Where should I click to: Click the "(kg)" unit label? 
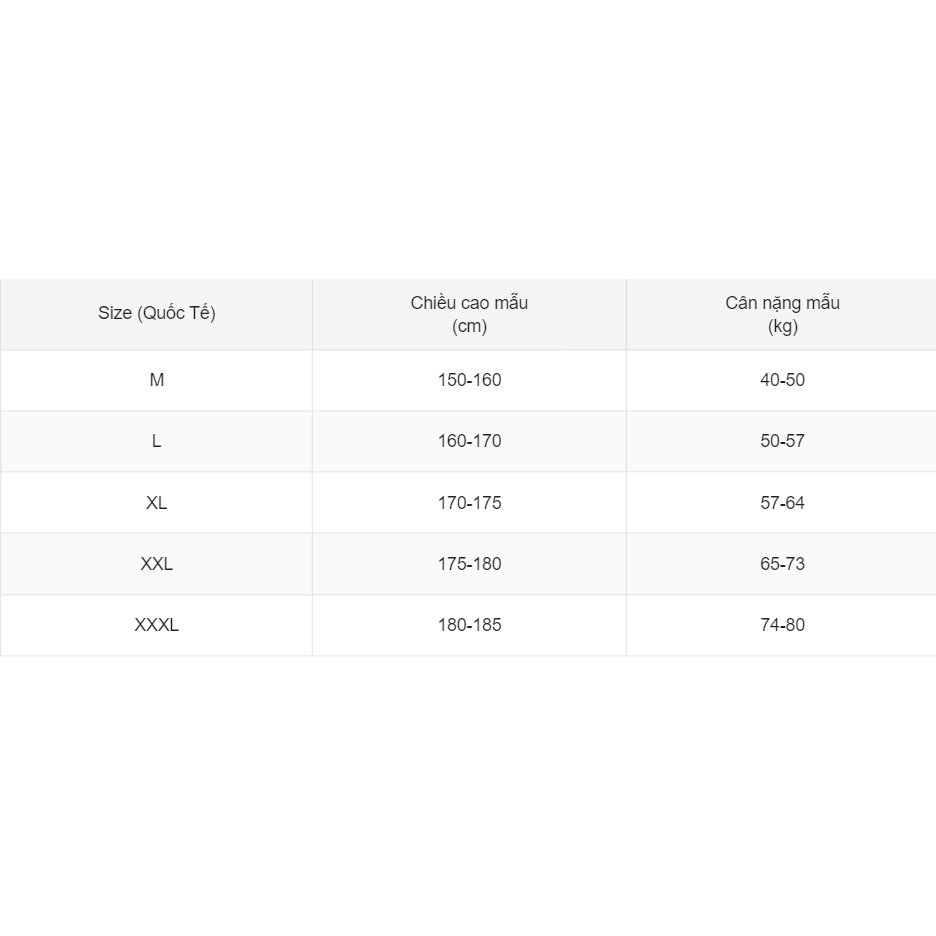tap(782, 326)
